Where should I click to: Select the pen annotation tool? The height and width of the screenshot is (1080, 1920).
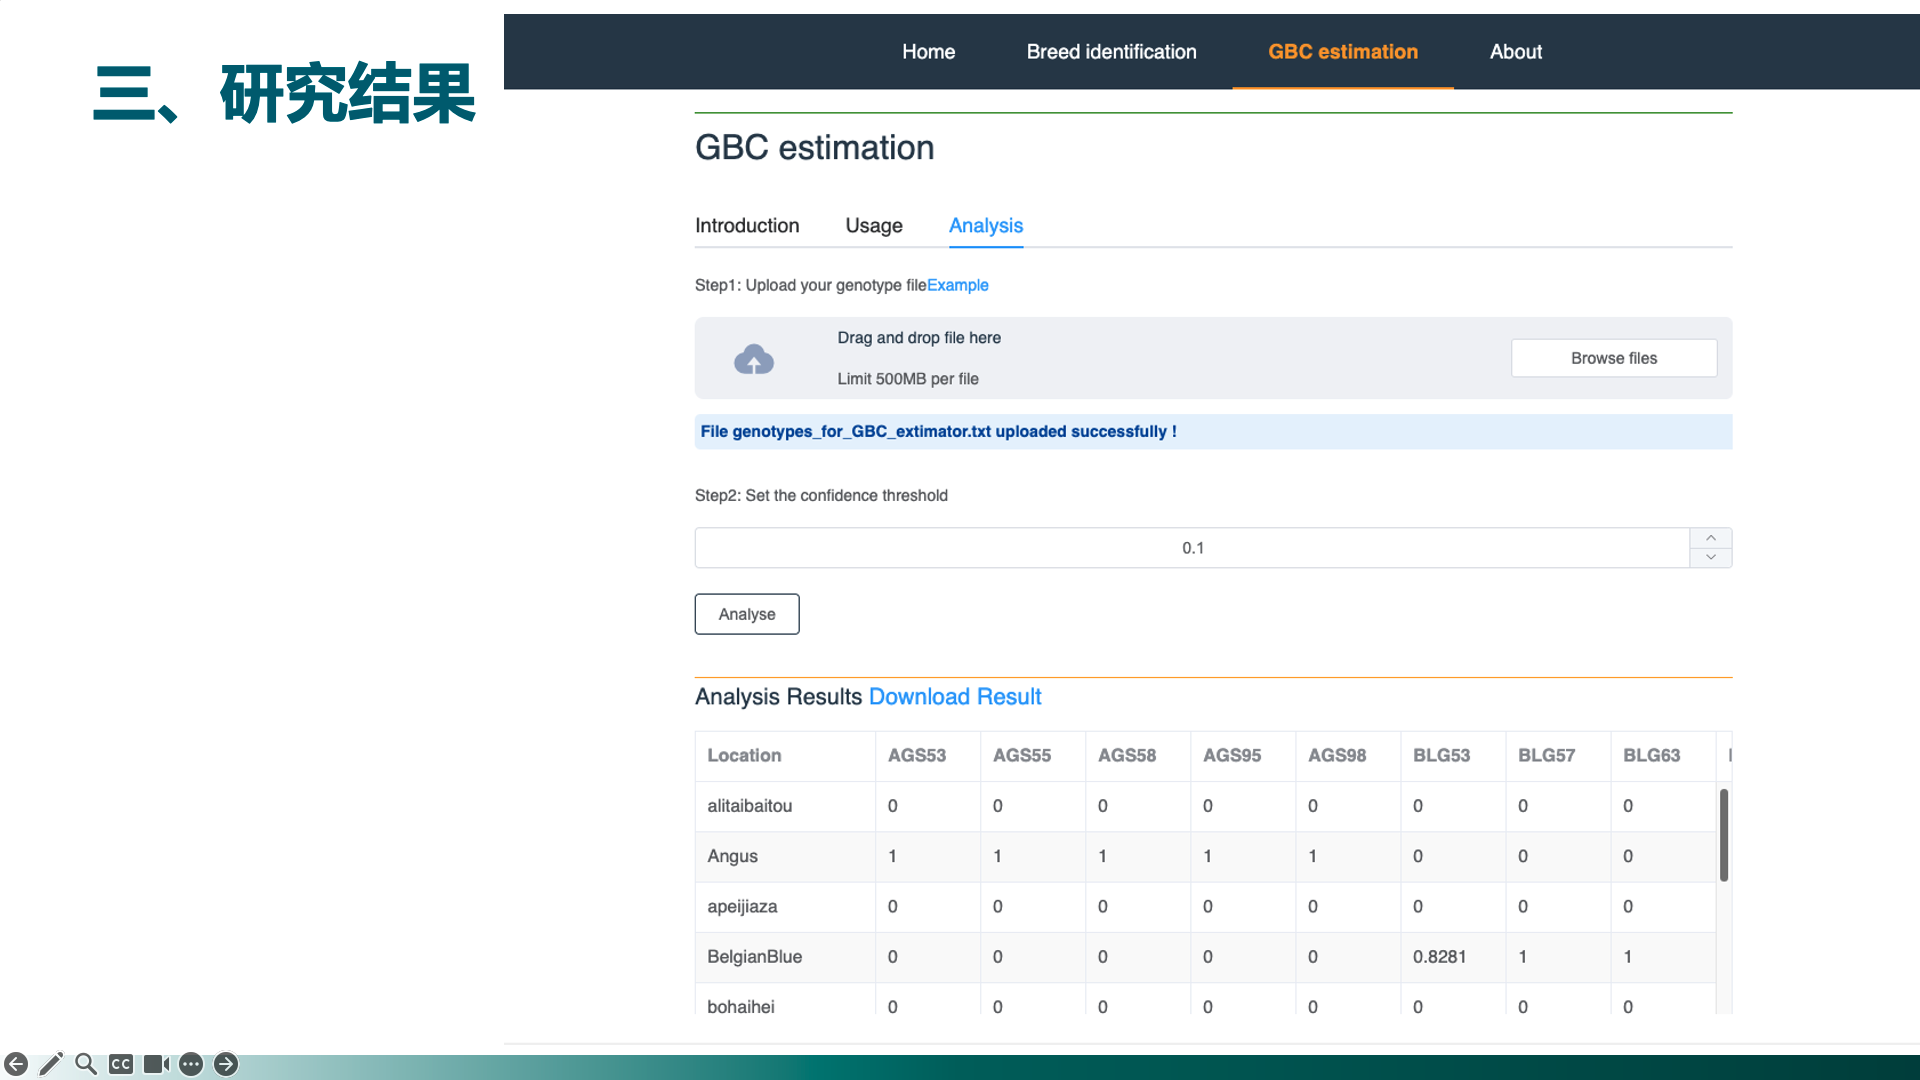pyautogui.click(x=51, y=1064)
